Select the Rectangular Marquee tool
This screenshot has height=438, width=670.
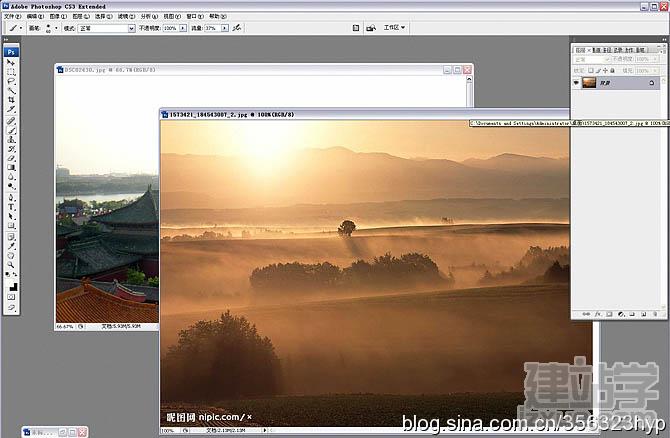pos(11,72)
